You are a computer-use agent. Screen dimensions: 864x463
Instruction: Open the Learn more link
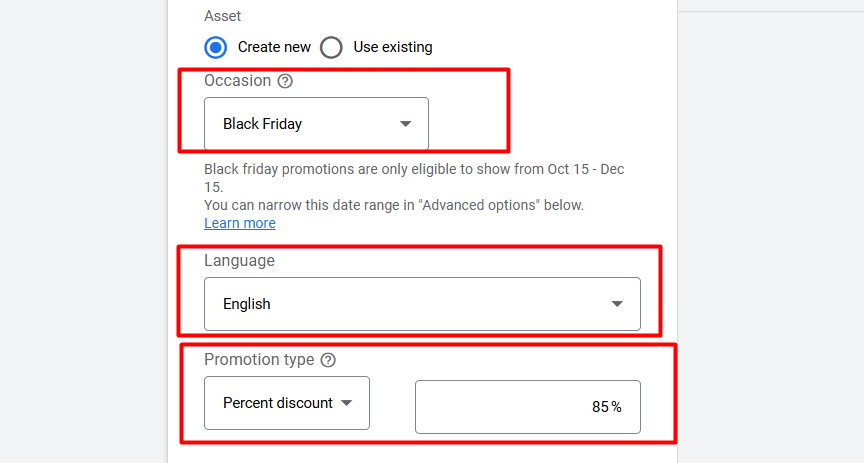(240, 223)
